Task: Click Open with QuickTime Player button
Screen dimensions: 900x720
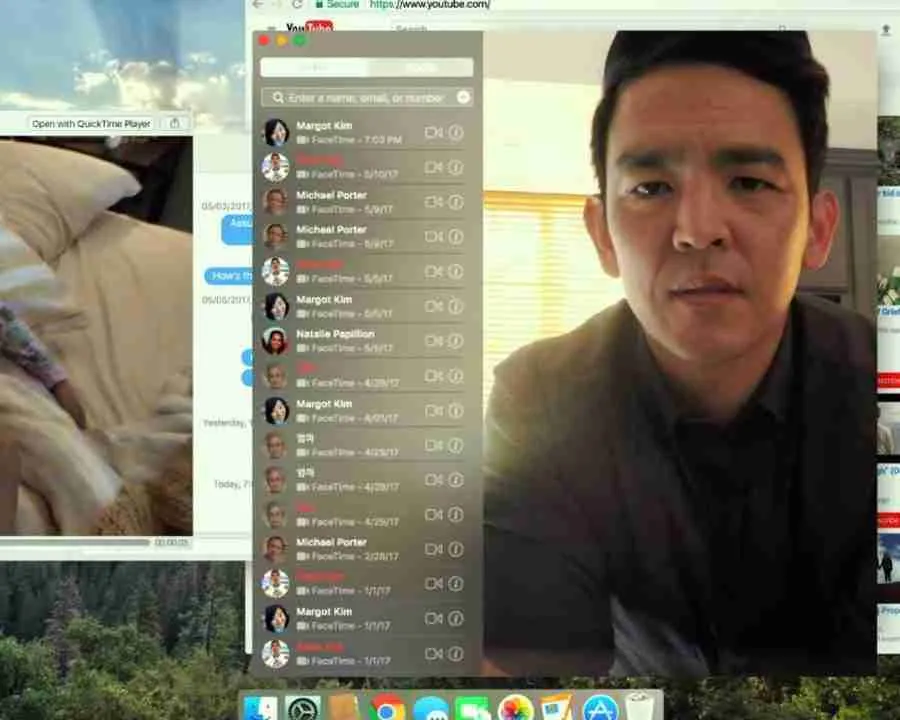Action: point(91,123)
